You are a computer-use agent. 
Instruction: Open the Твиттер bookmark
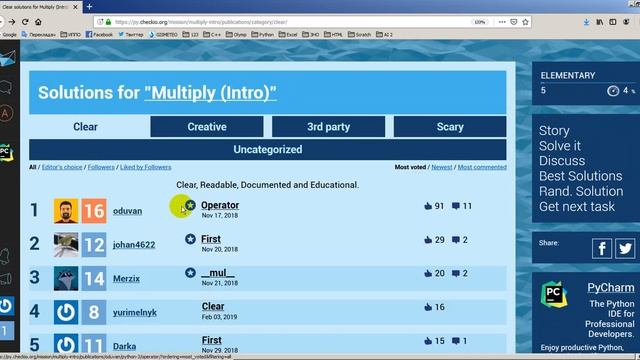[x=131, y=35]
